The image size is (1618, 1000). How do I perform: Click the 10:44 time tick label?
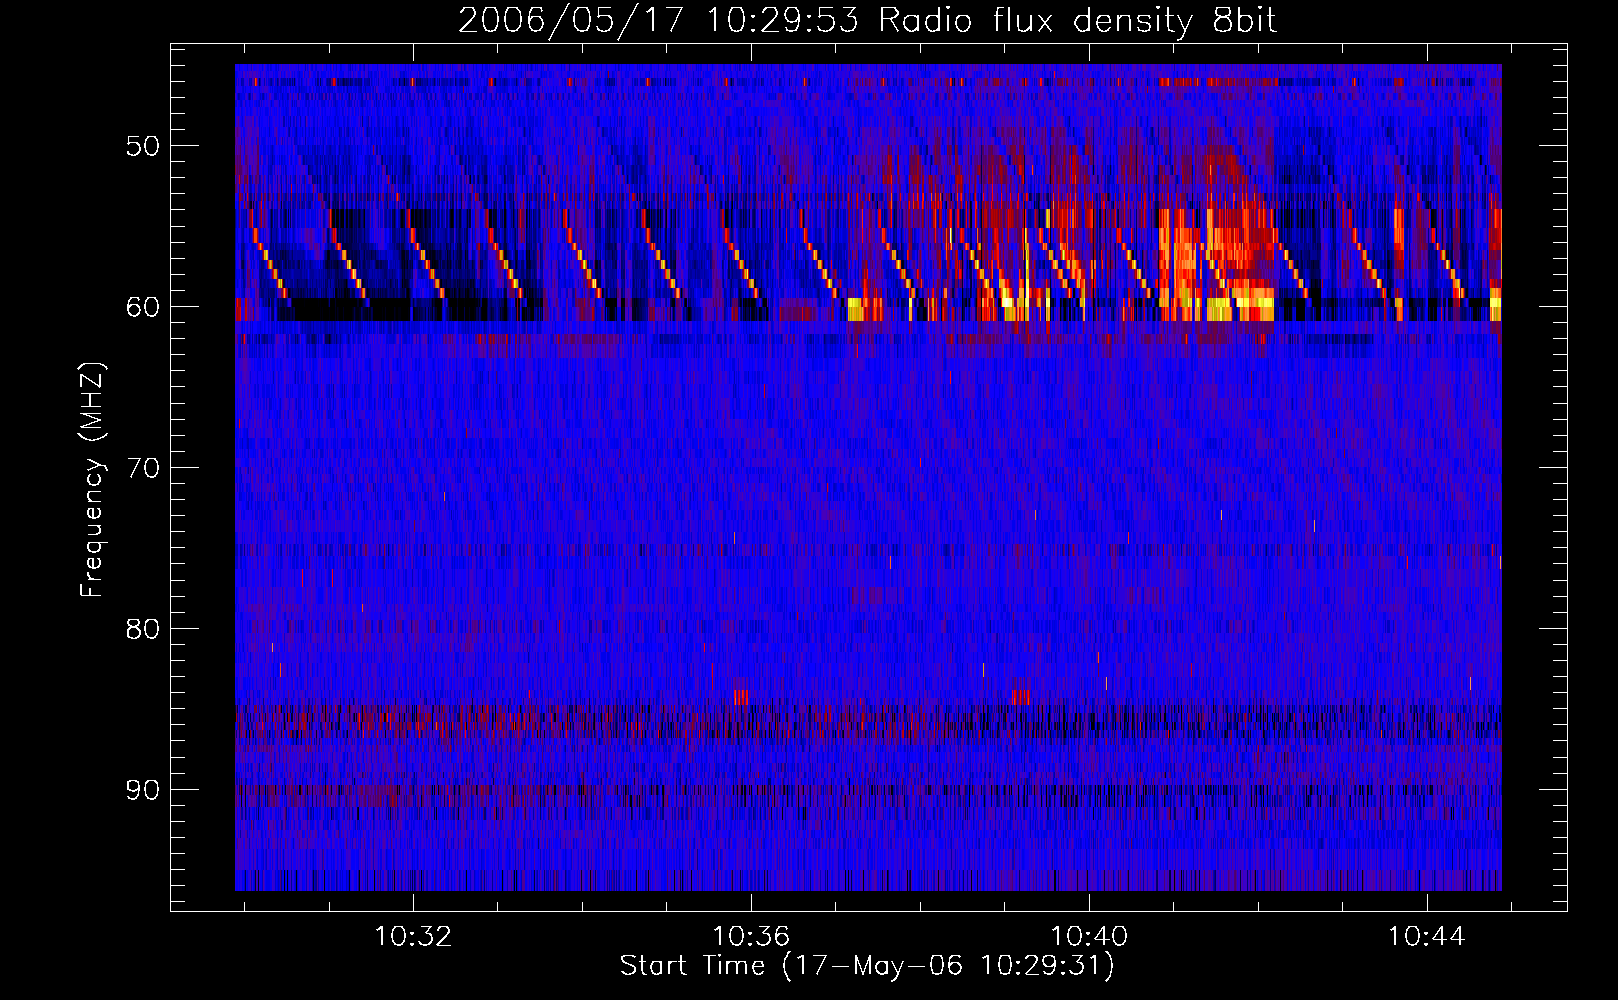1427,936
